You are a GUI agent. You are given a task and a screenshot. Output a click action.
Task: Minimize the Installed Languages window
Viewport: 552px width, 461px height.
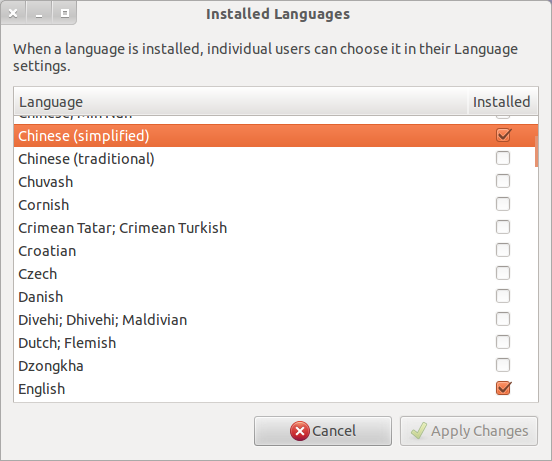(x=39, y=13)
